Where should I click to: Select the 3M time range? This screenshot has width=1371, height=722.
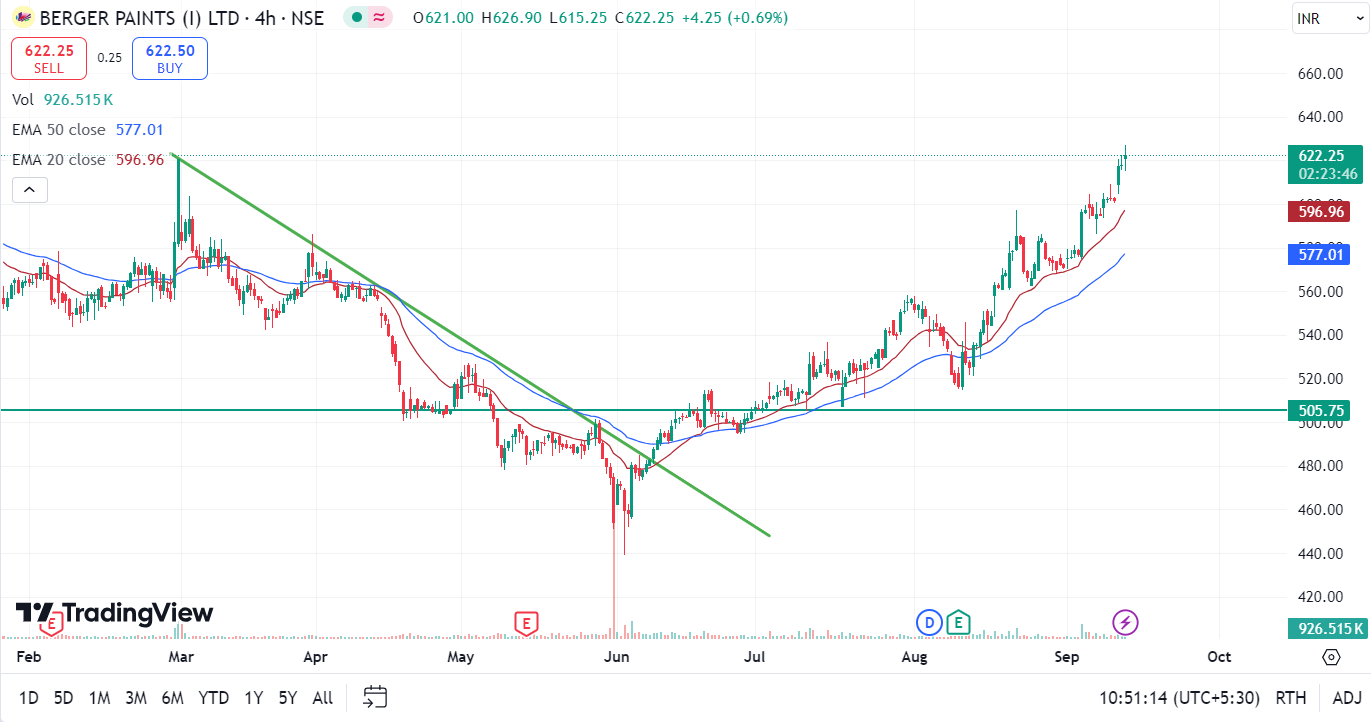(x=136, y=698)
